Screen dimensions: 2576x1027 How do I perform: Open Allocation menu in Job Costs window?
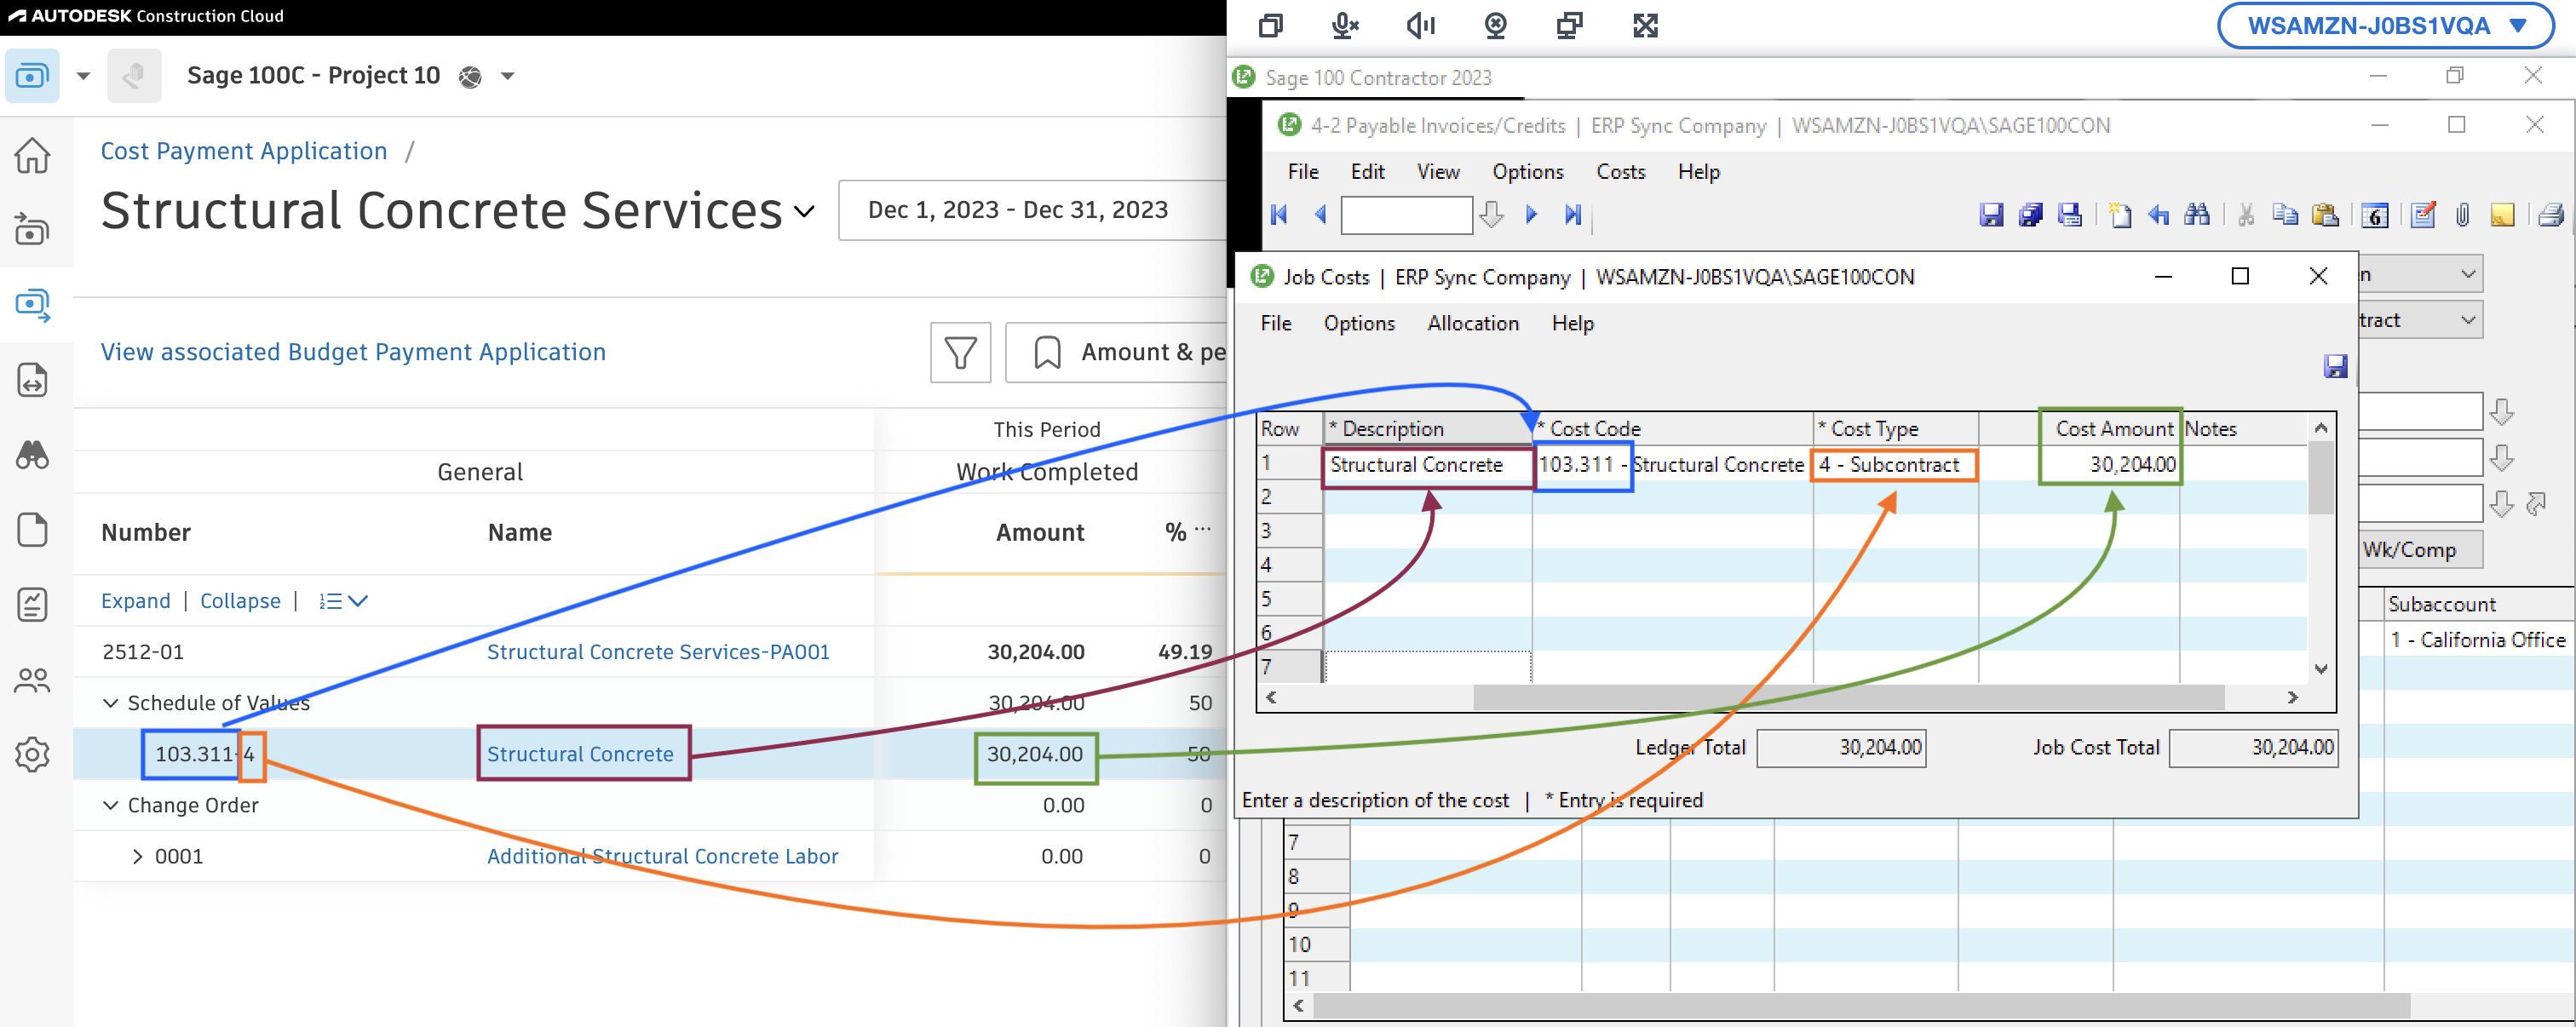(x=1472, y=323)
